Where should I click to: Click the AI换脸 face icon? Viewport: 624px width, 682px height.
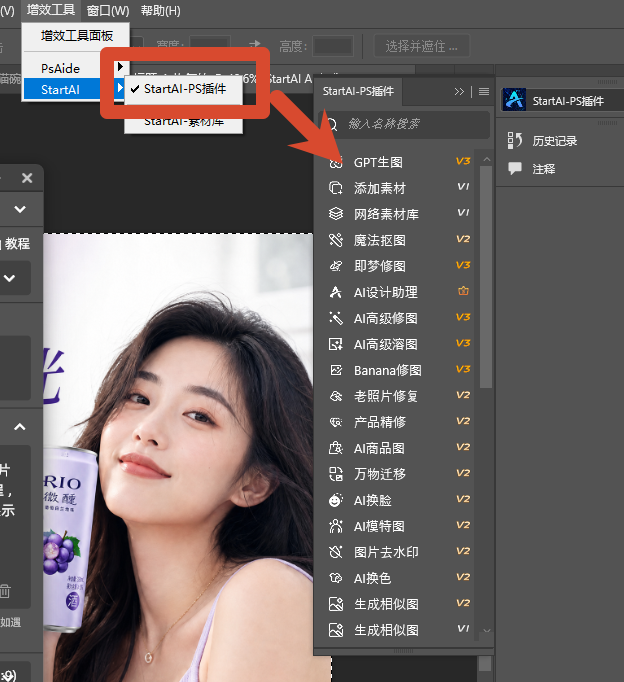[336, 500]
